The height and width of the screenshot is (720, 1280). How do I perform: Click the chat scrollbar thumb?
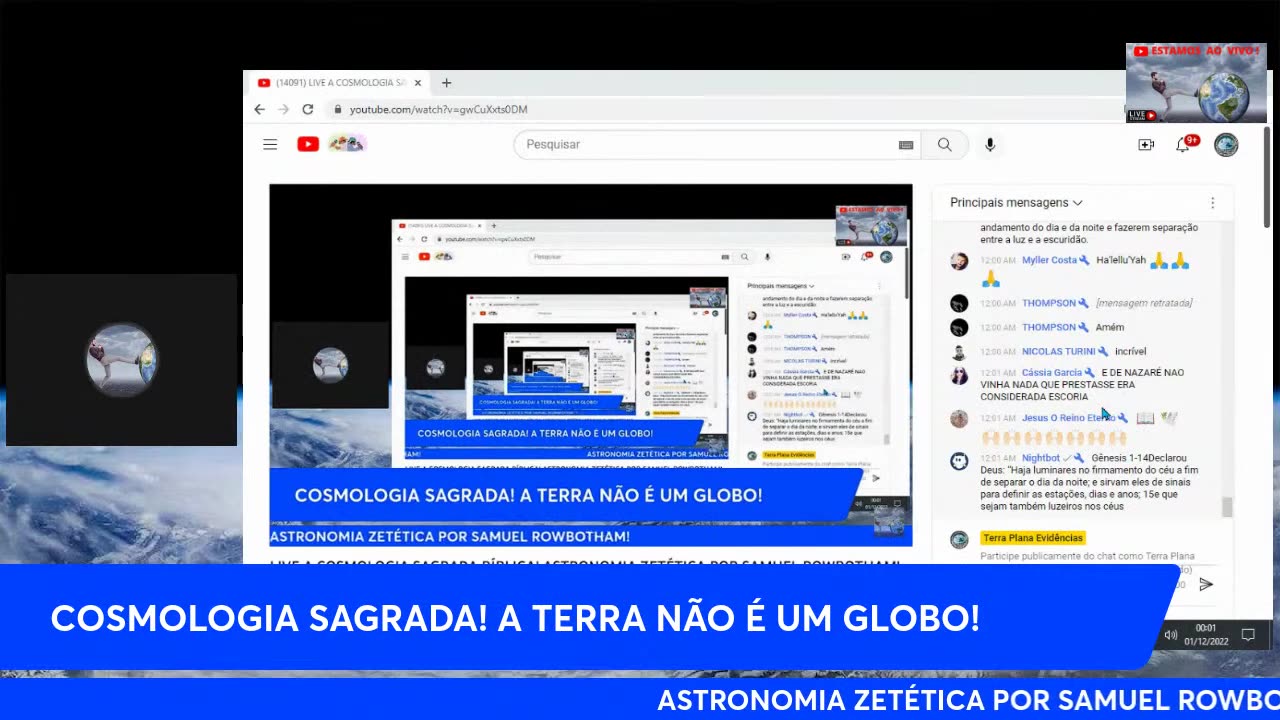pos(1227,507)
